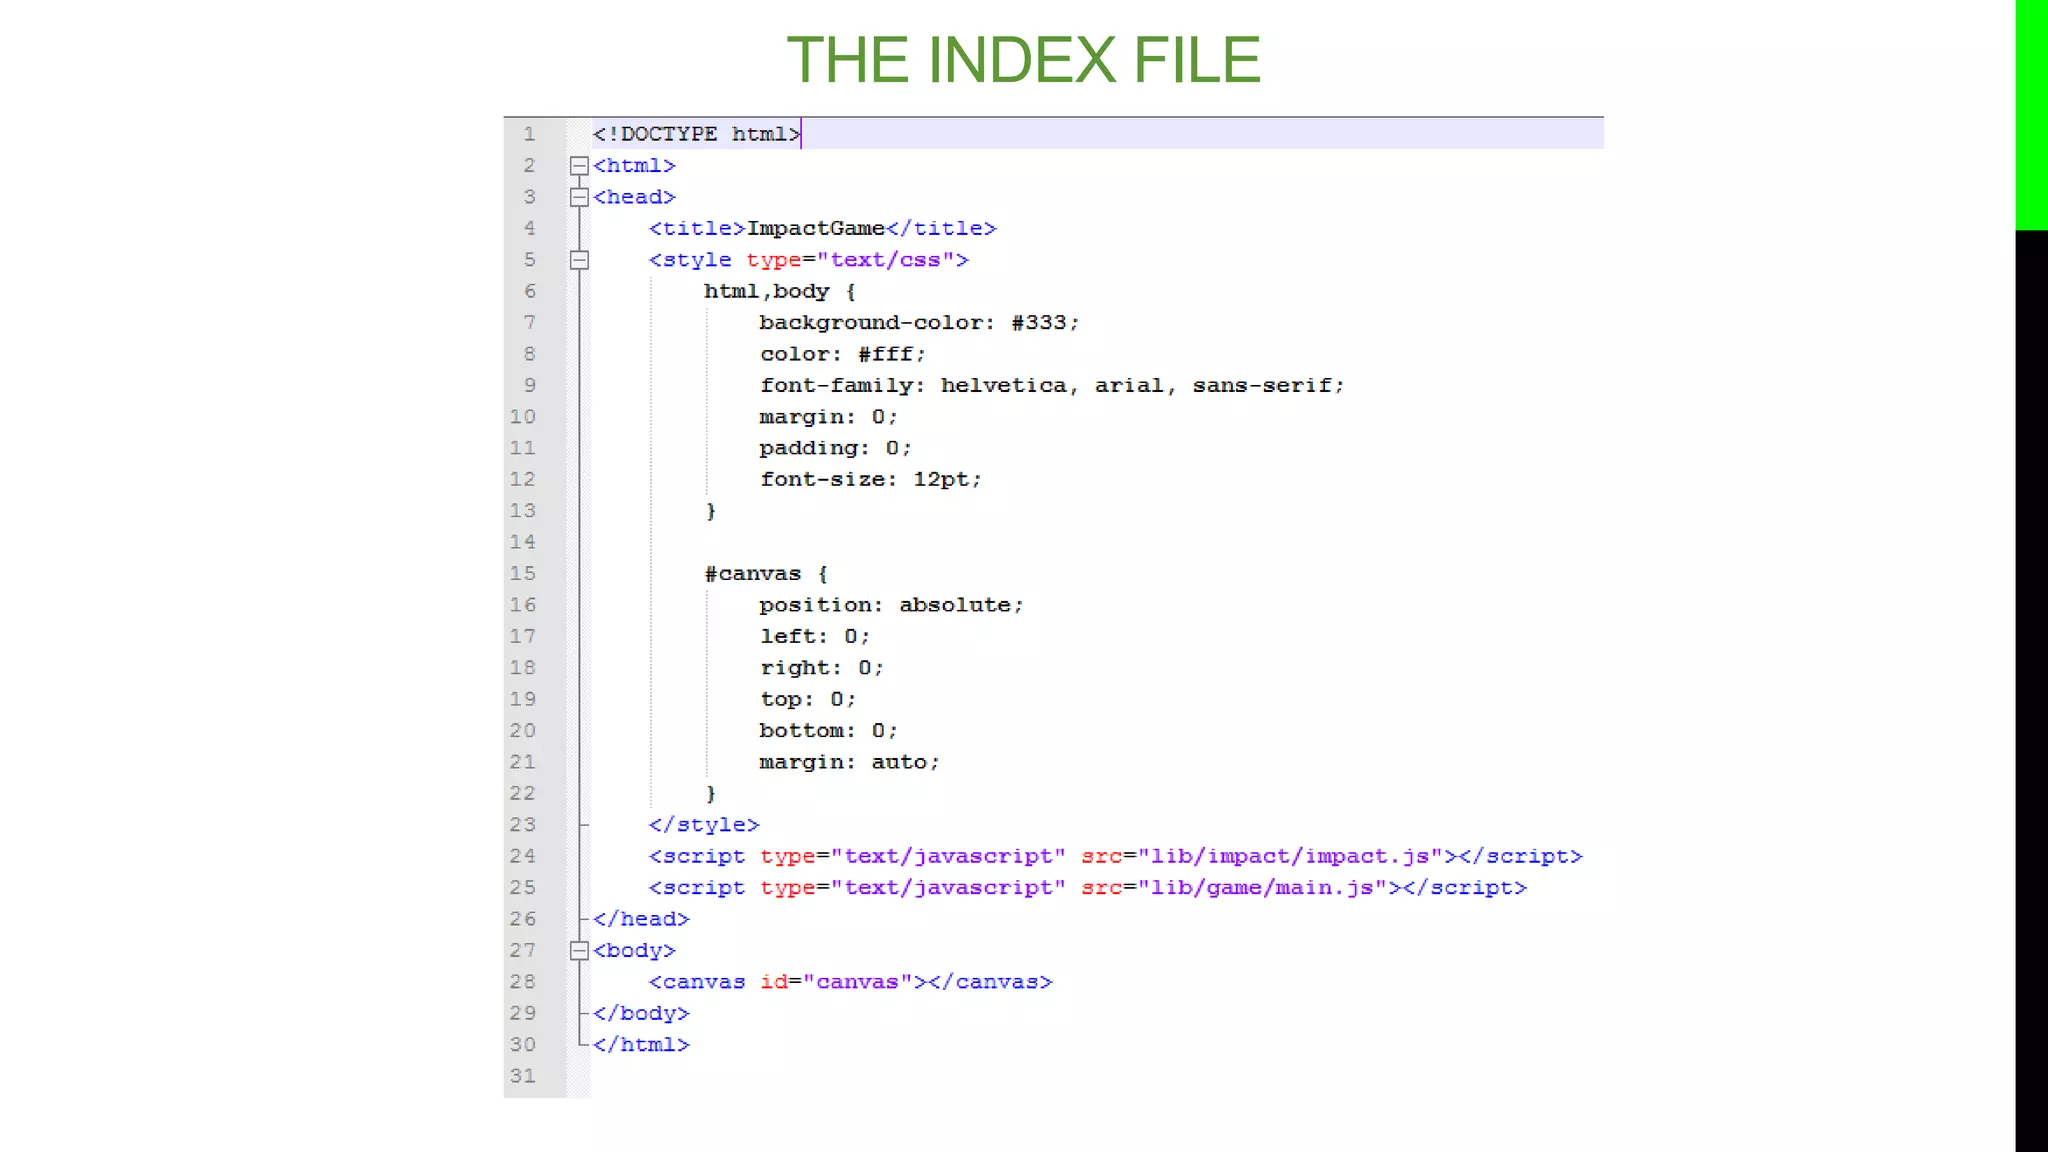The image size is (2048, 1152).
Task: Click the 'bottom: 0;' declaration
Action: click(828, 731)
